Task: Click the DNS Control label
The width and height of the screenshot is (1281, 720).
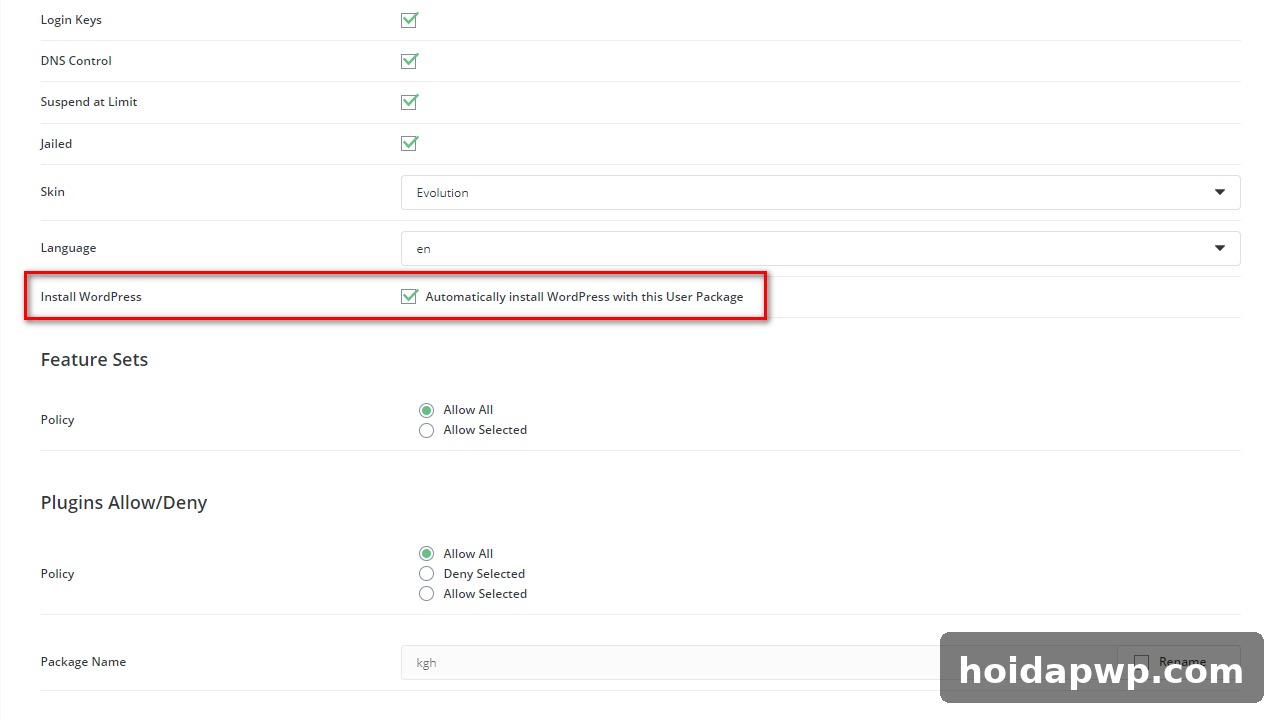Action: click(76, 61)
